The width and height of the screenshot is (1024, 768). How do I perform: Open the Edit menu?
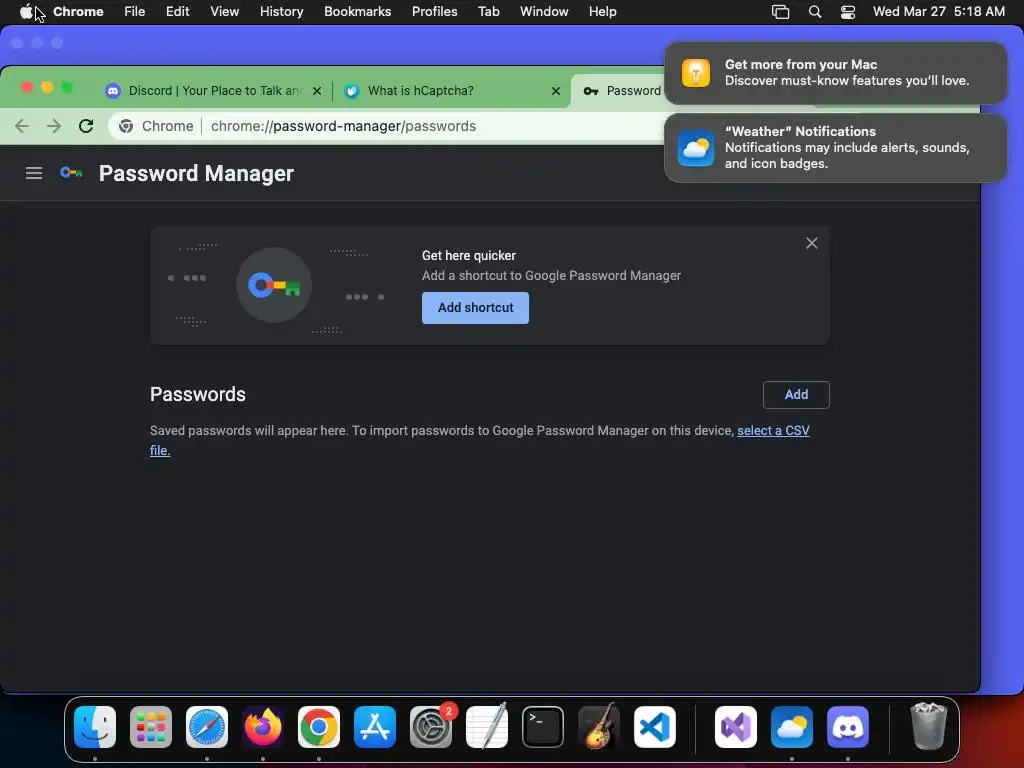coord(178,11)
